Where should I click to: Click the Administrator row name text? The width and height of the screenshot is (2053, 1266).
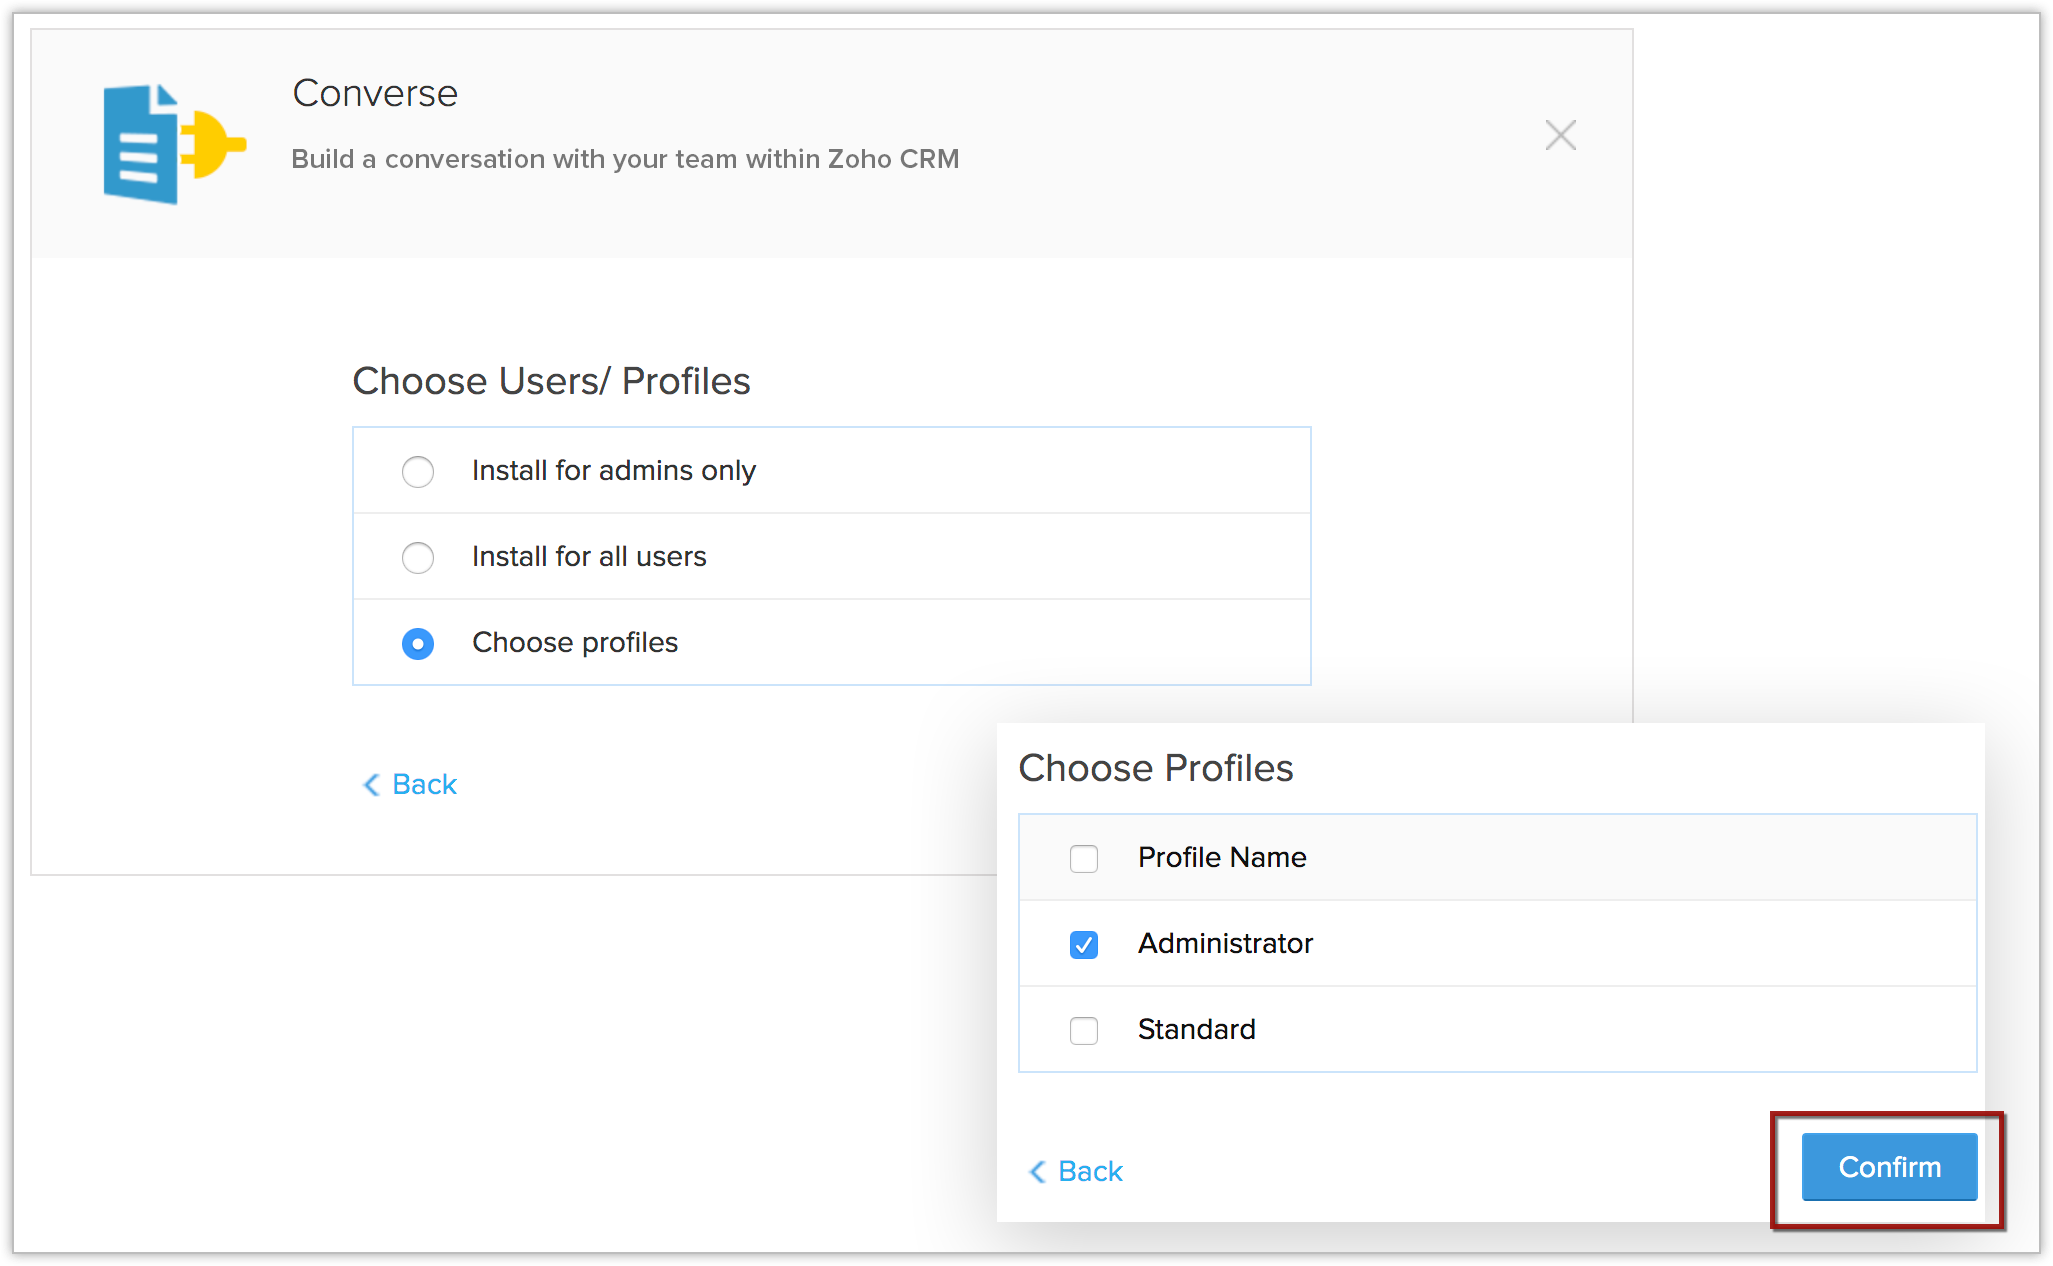(1225, 943)
